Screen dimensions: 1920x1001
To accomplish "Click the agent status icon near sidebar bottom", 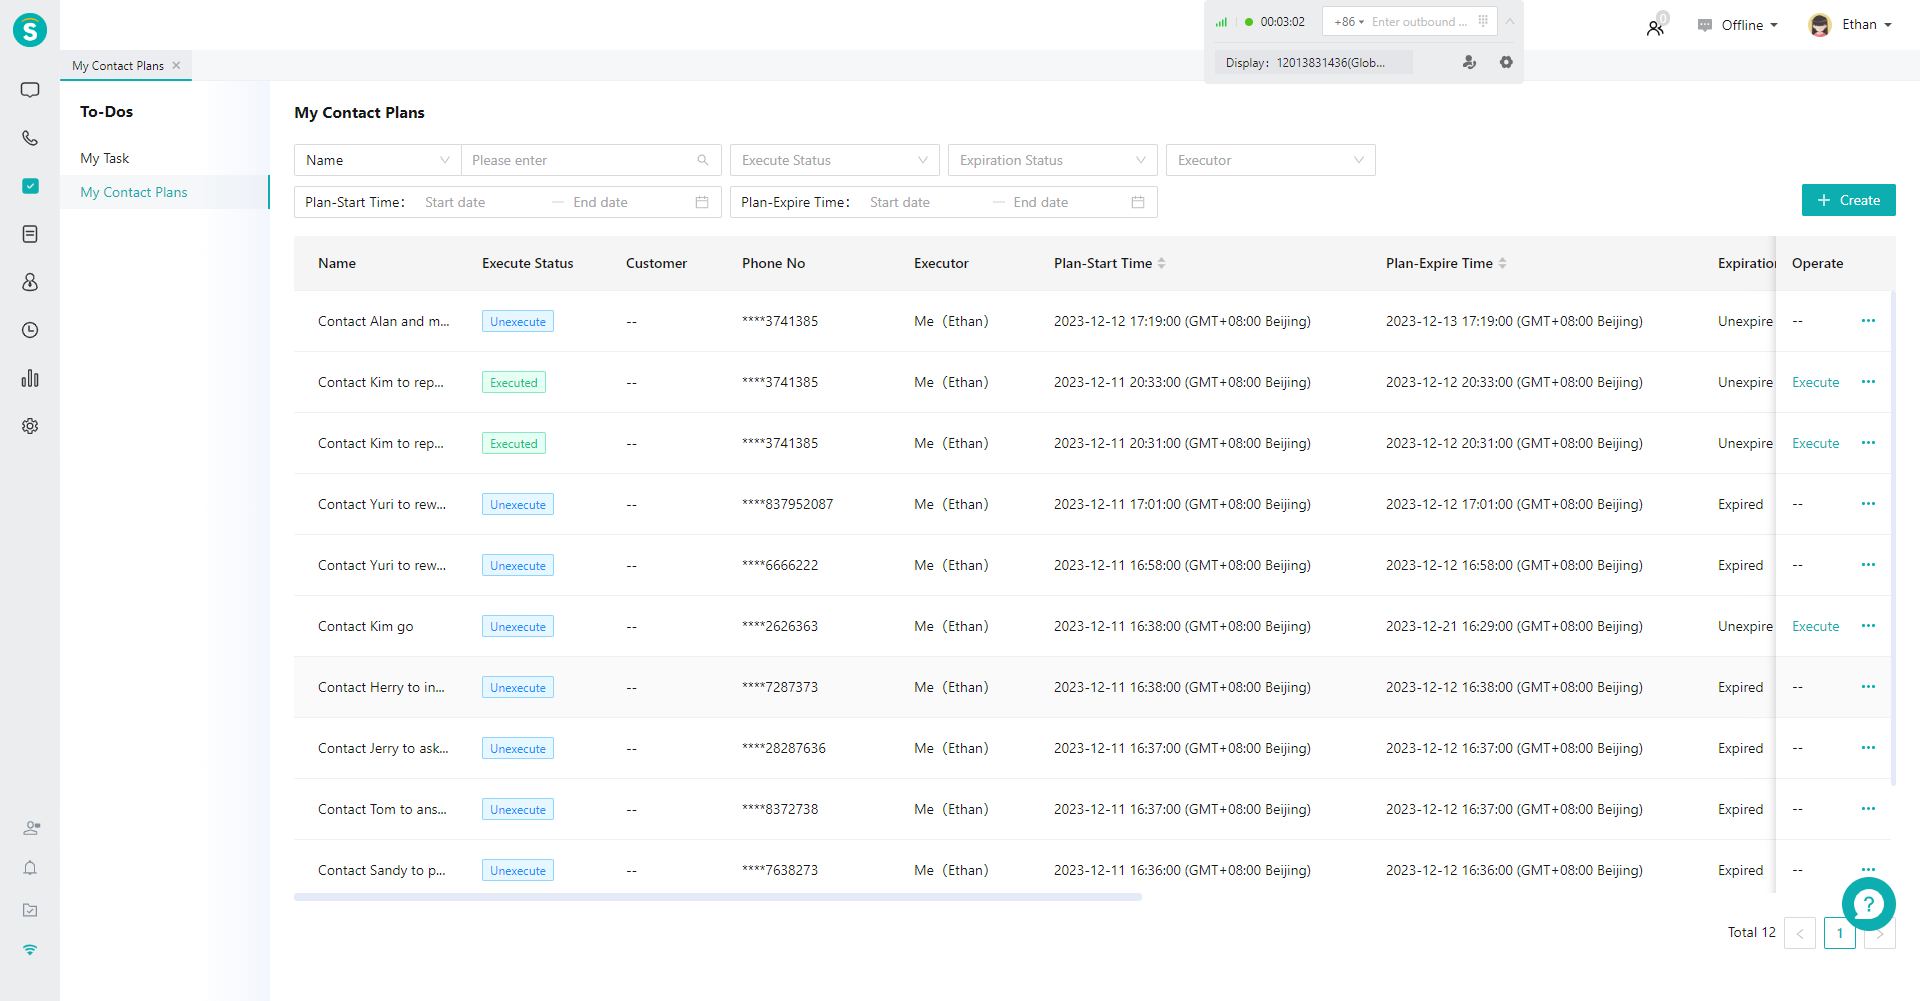I will click(31, 828).
